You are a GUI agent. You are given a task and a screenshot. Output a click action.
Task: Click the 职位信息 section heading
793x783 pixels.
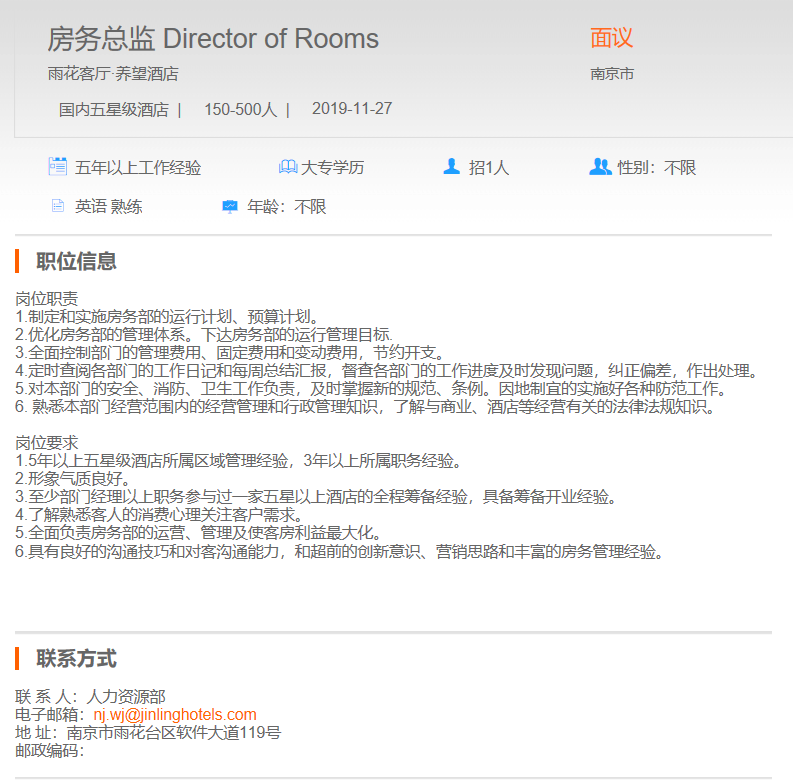[x=76, y=262]
